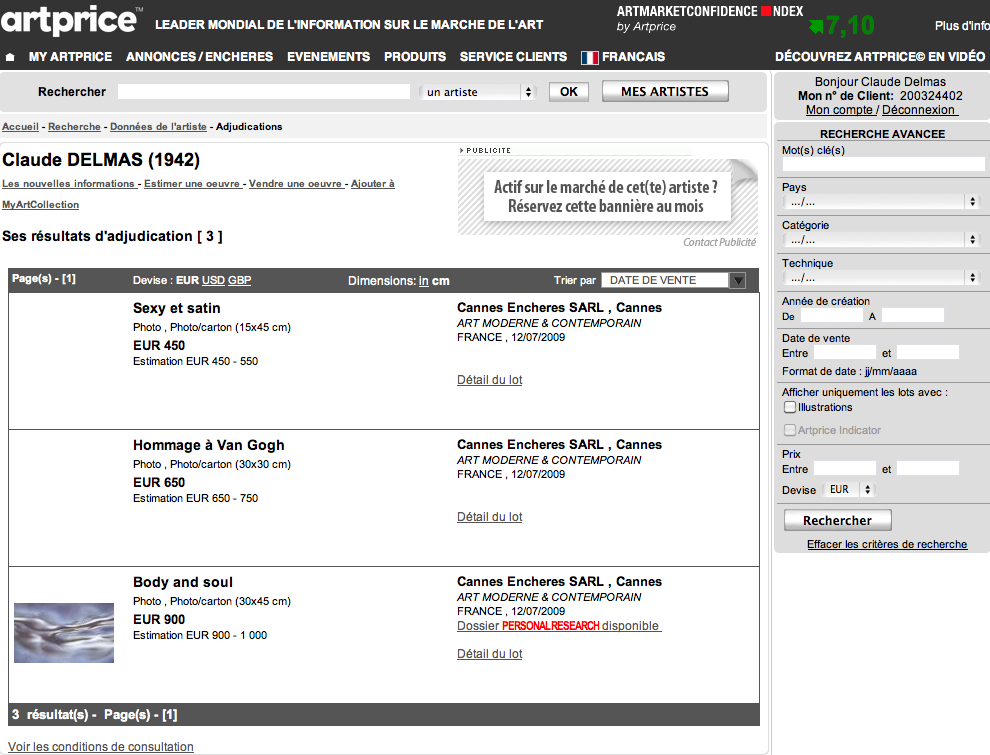This screenshot has height=755, width=990.
Task: Focus Prix 'Entre' field
Action: (845, 468)
